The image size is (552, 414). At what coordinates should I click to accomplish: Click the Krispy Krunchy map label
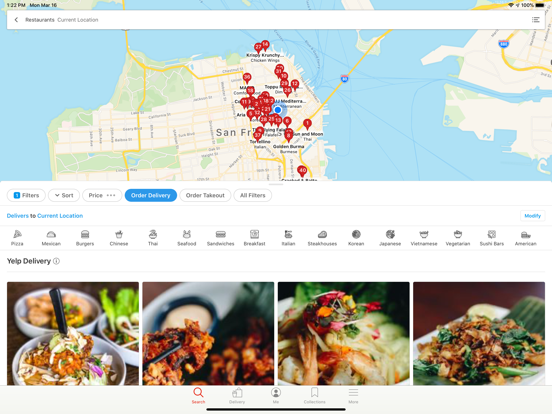[x=265, y=55]
